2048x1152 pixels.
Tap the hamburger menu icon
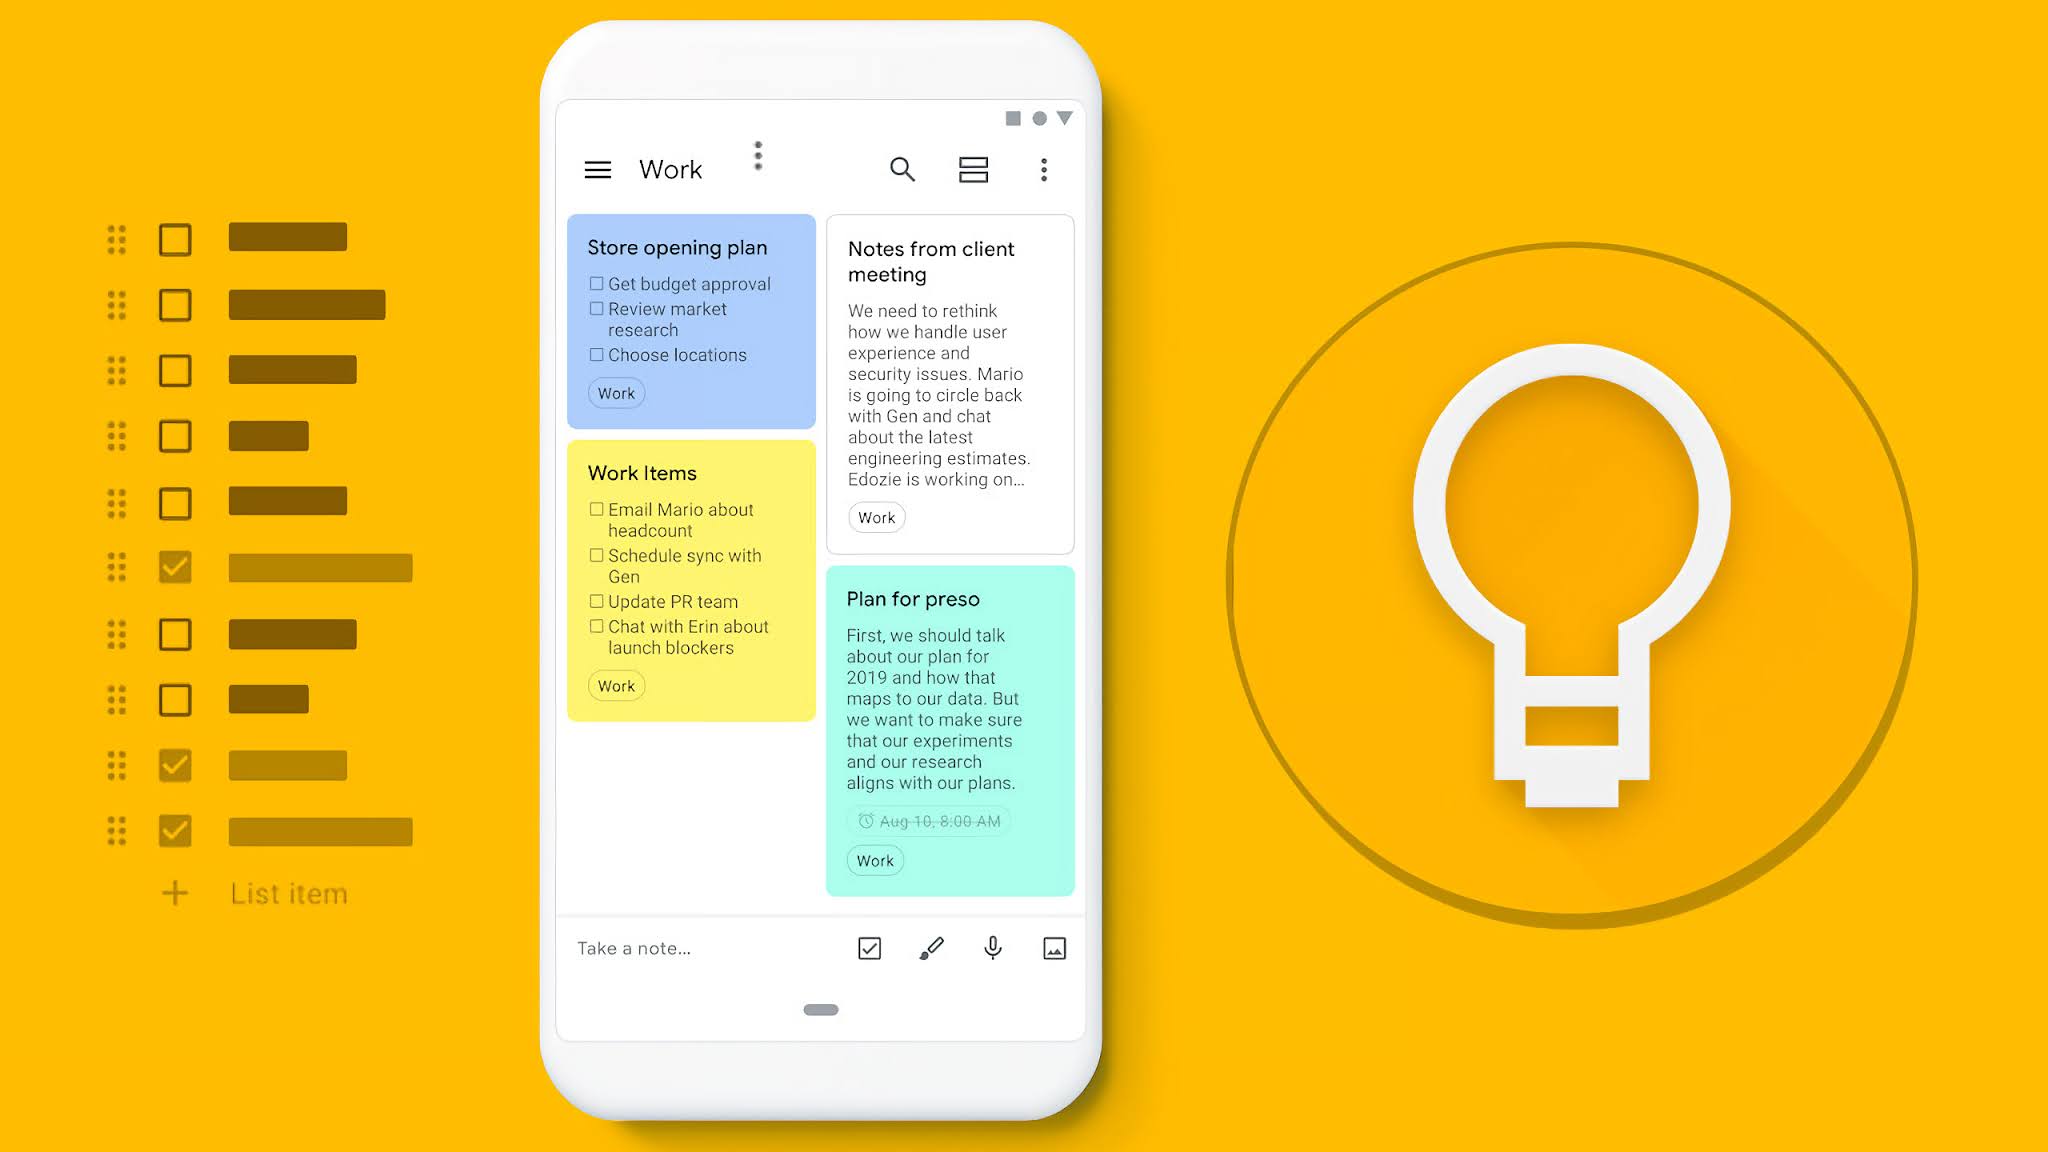[x=596, y=169]
